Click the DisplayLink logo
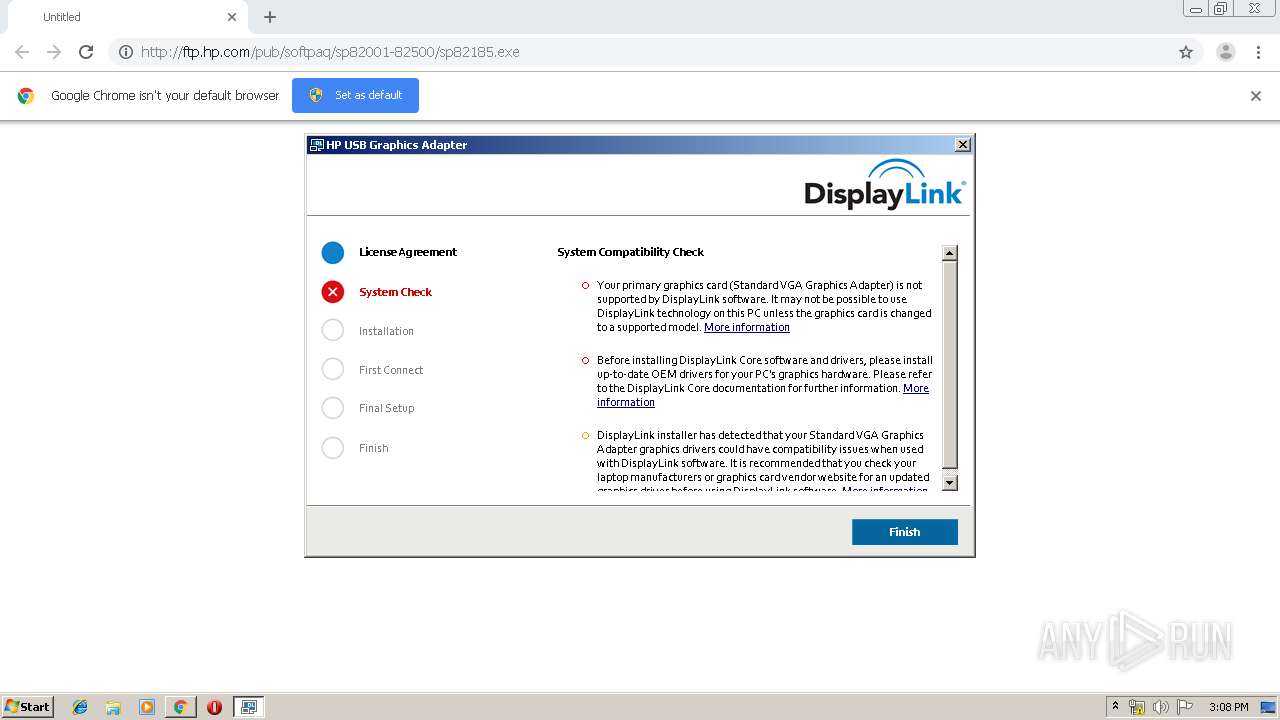 (885, 184)
